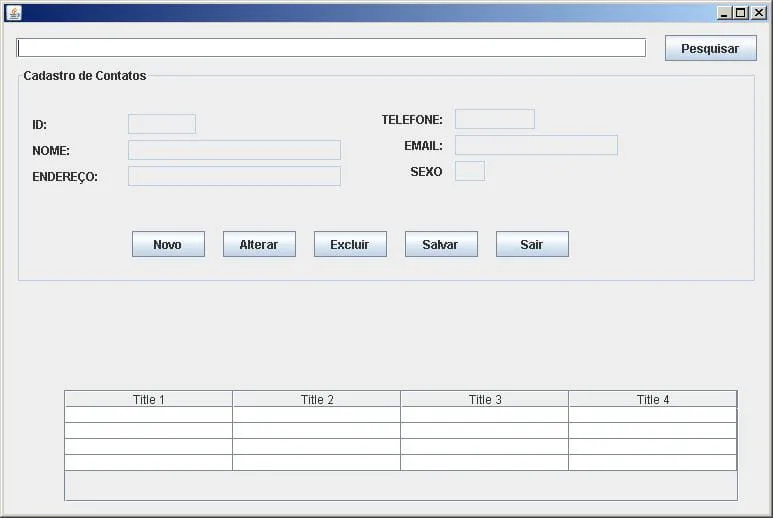773x518 pixels.
Task: Open the Java icon window menu
Action: [13, 13]
